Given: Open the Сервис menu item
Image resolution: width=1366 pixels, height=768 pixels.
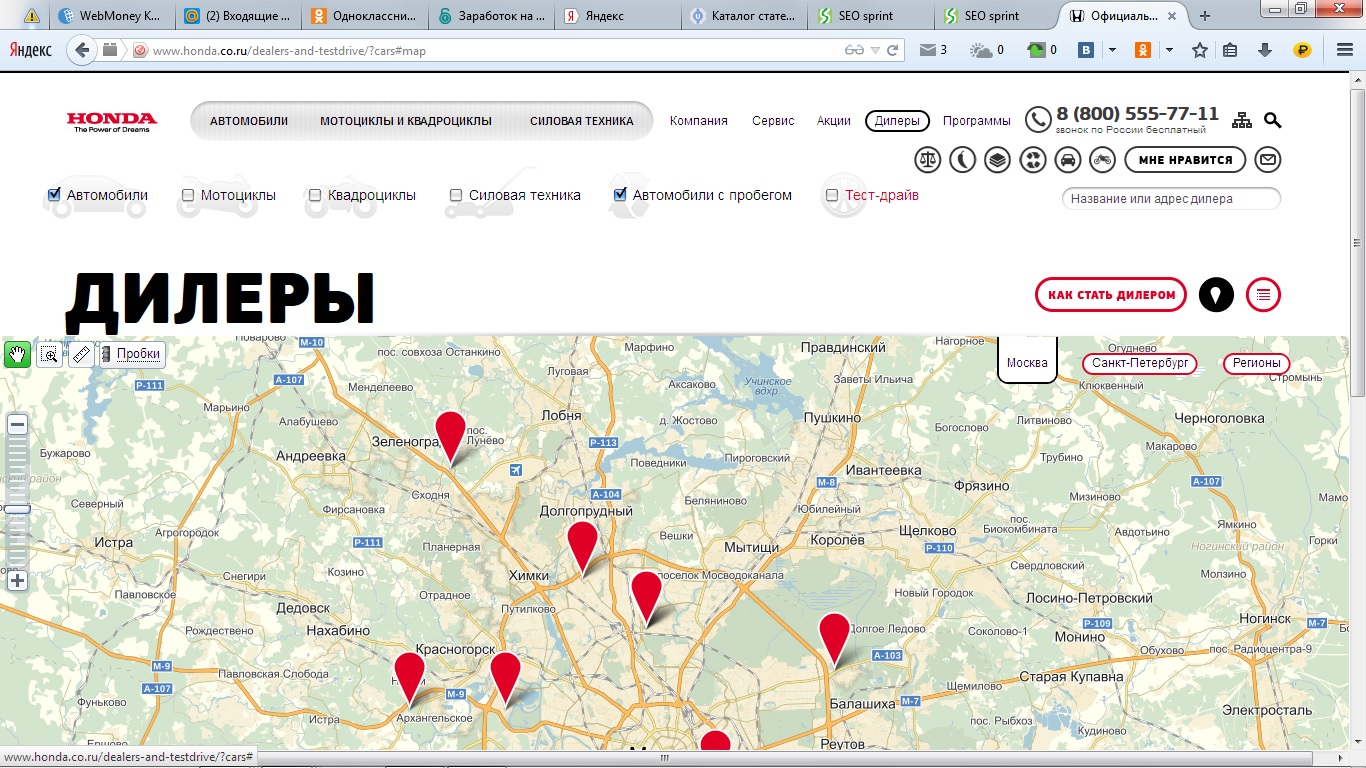Looking at the screenshot, I should click(773, 121).
